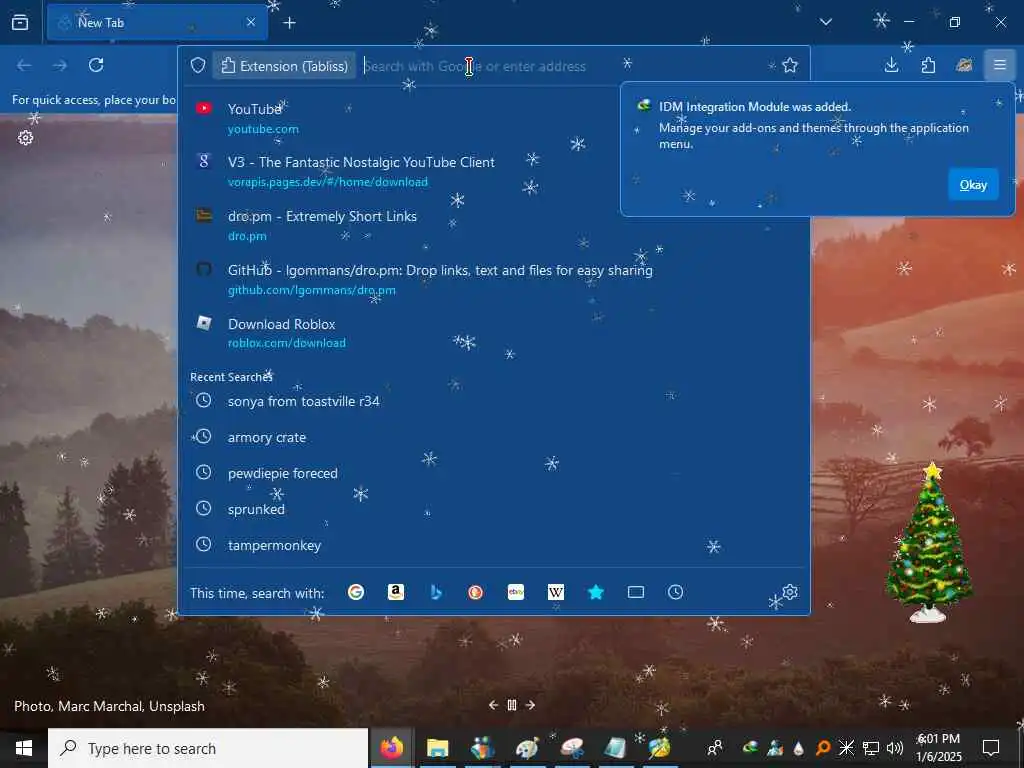This screenshot has width=1024, height=768.
Task: Search bookmarks using the star icon
Action: point(596,592)
